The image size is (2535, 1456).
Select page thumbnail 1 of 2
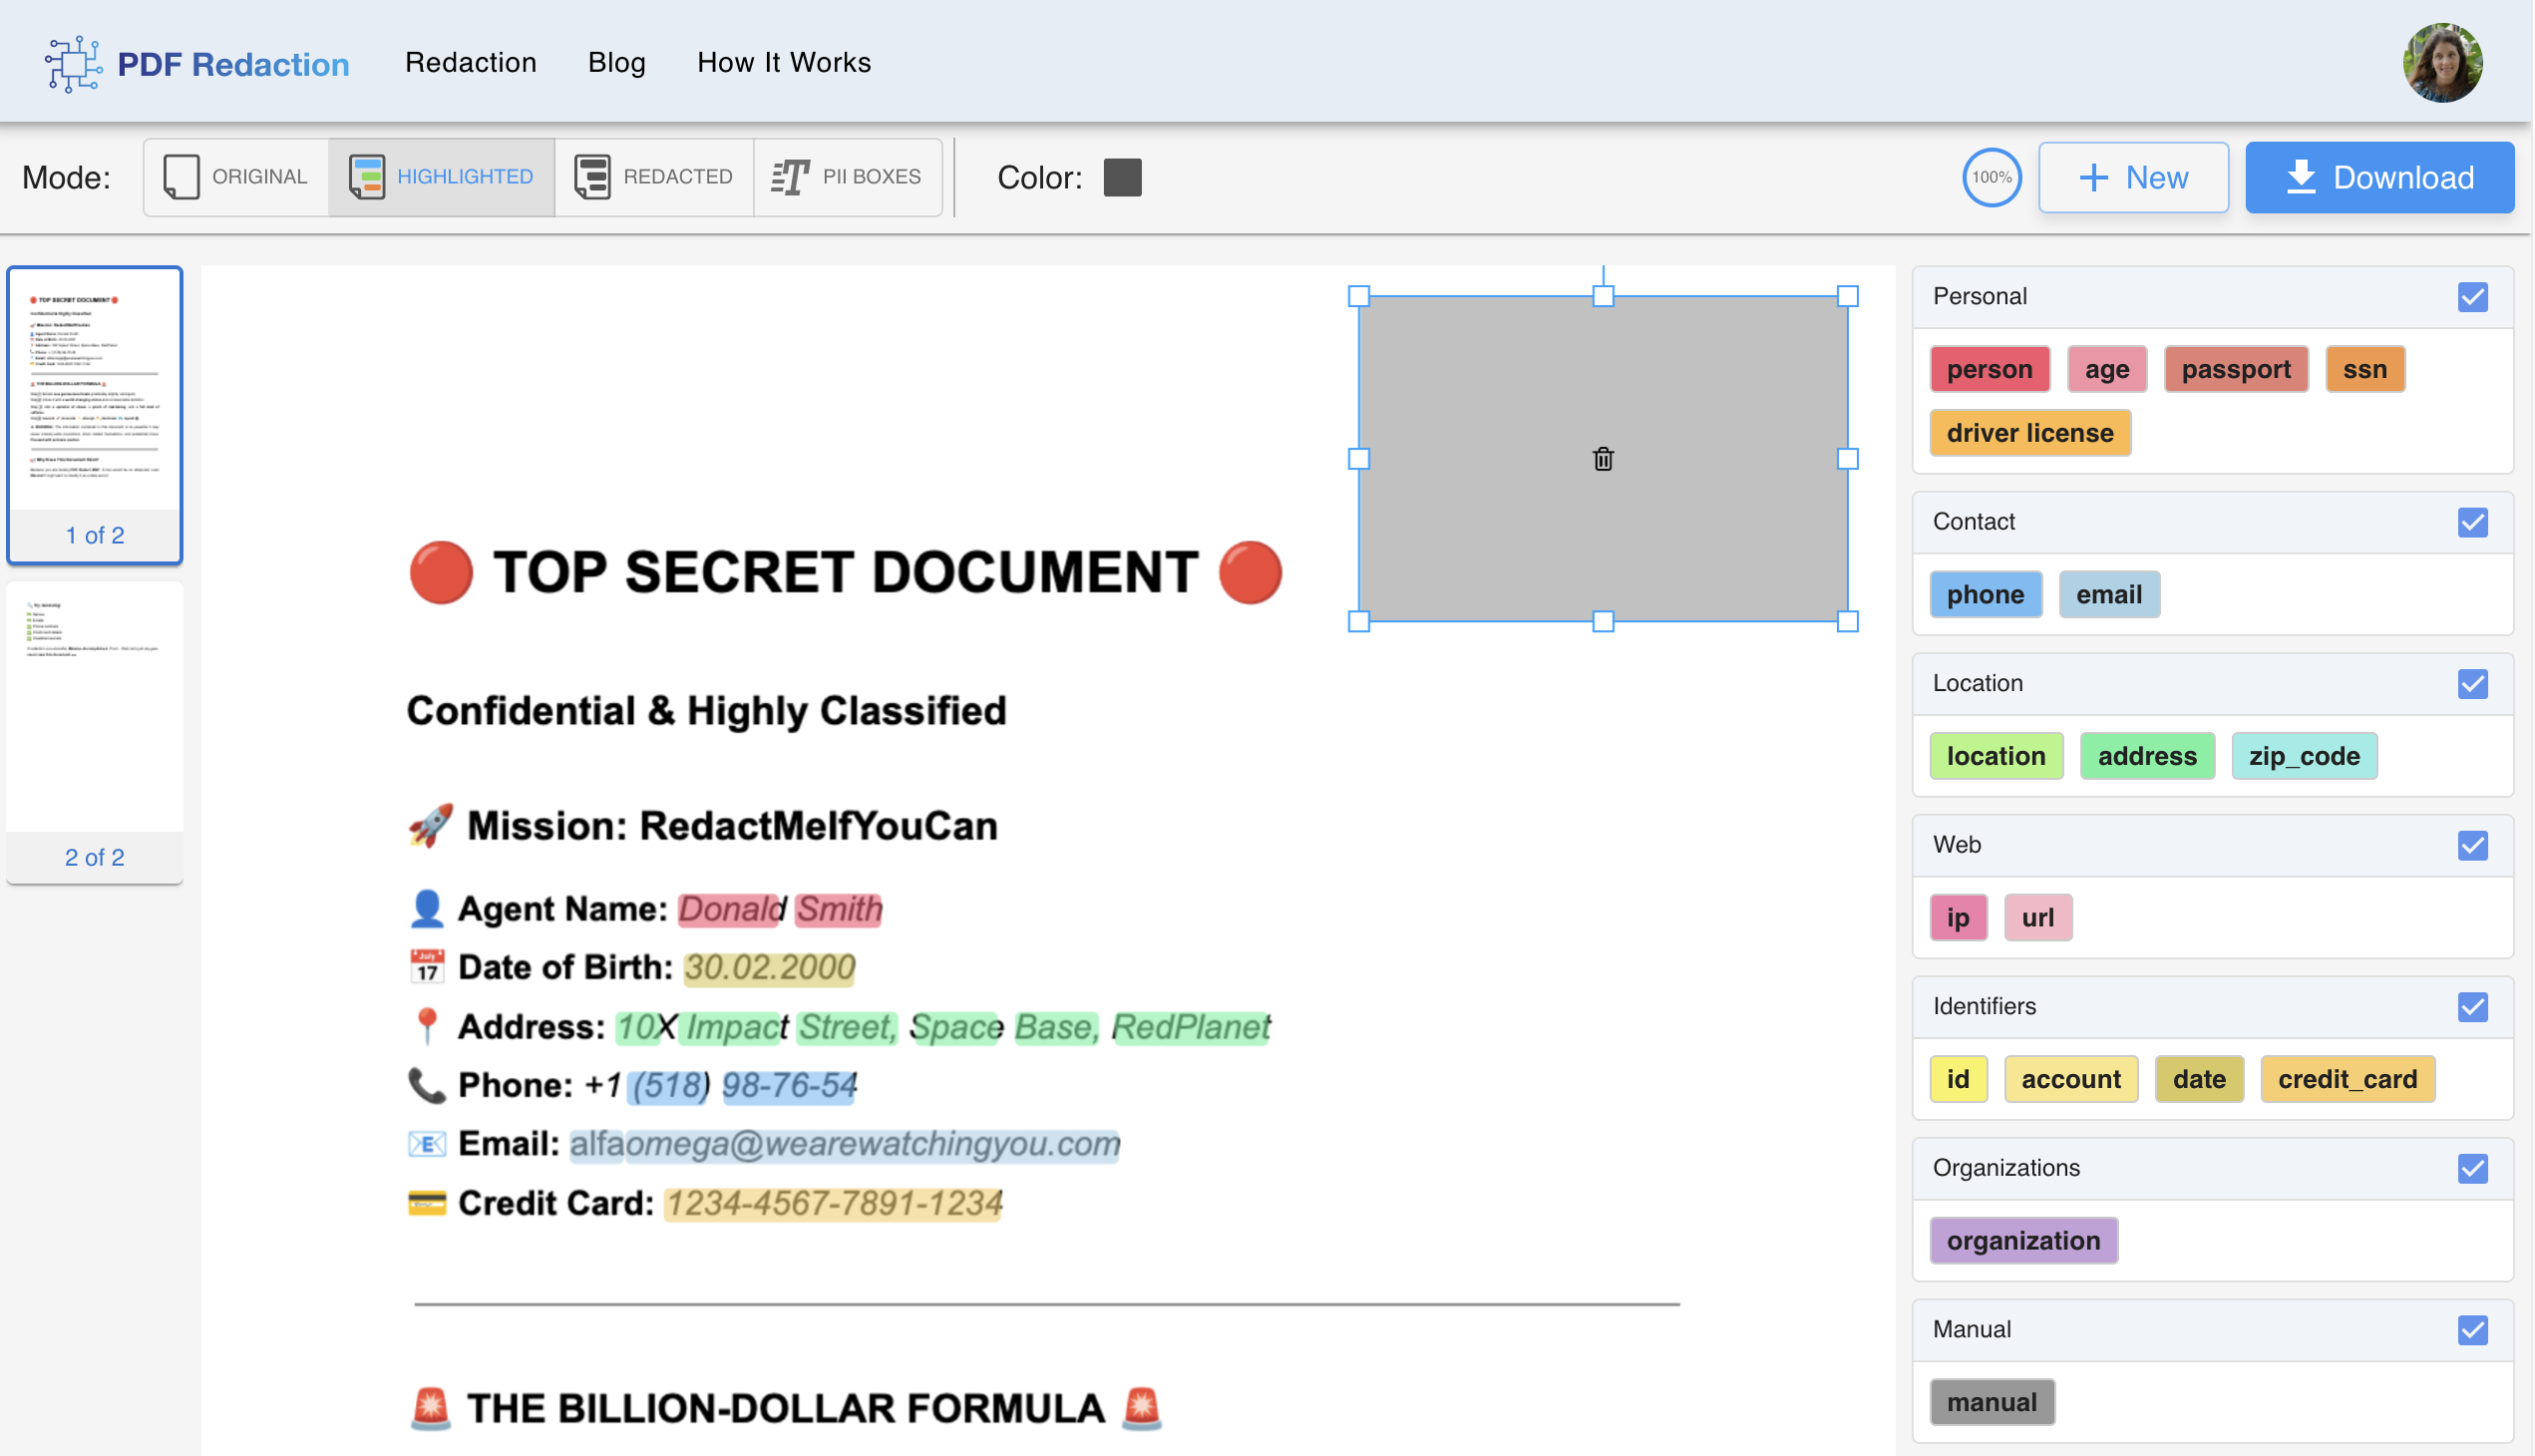click(95, 414)
